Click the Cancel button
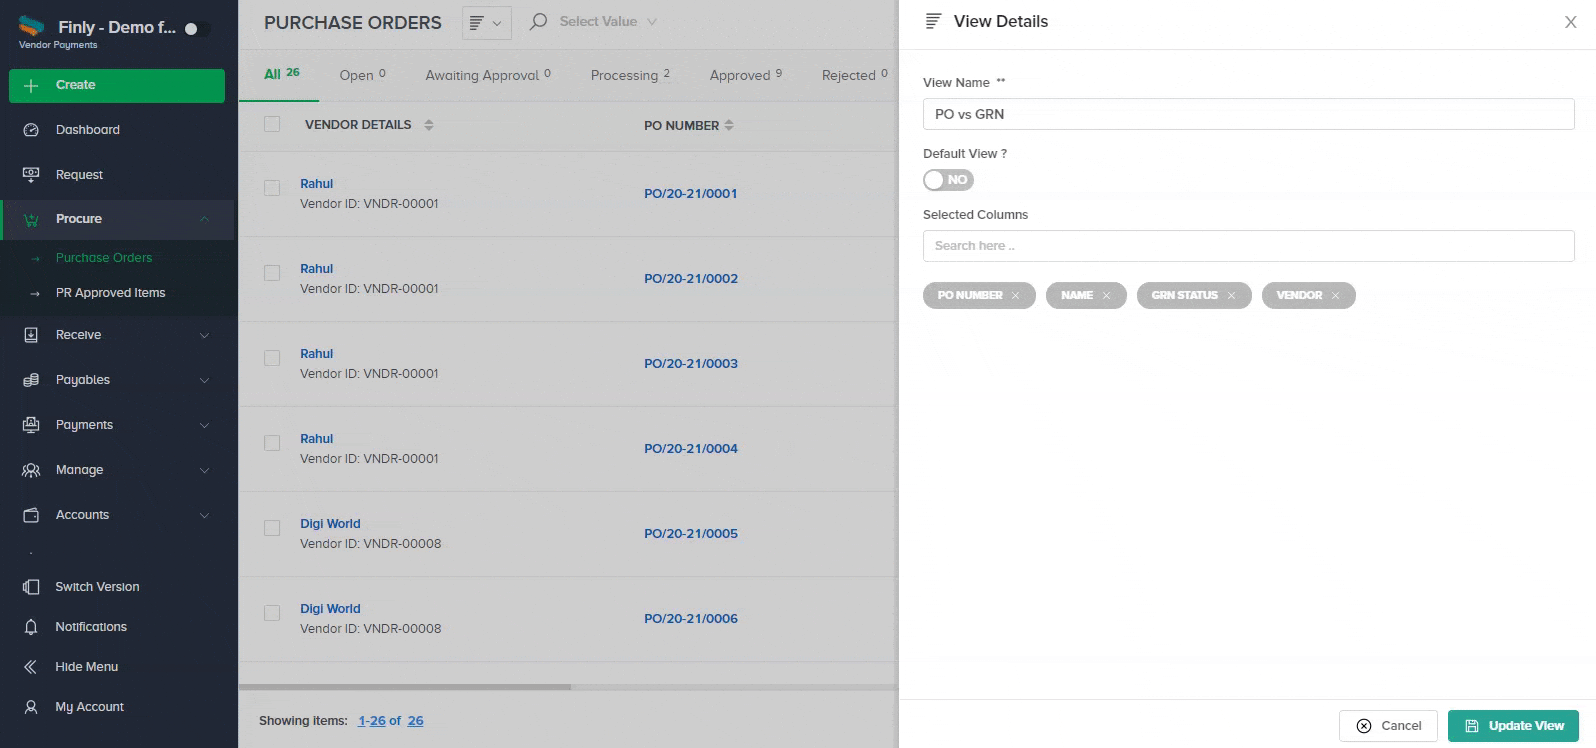The width and height of the screenshot is (1596, 748). click(x=1388, y=726)
